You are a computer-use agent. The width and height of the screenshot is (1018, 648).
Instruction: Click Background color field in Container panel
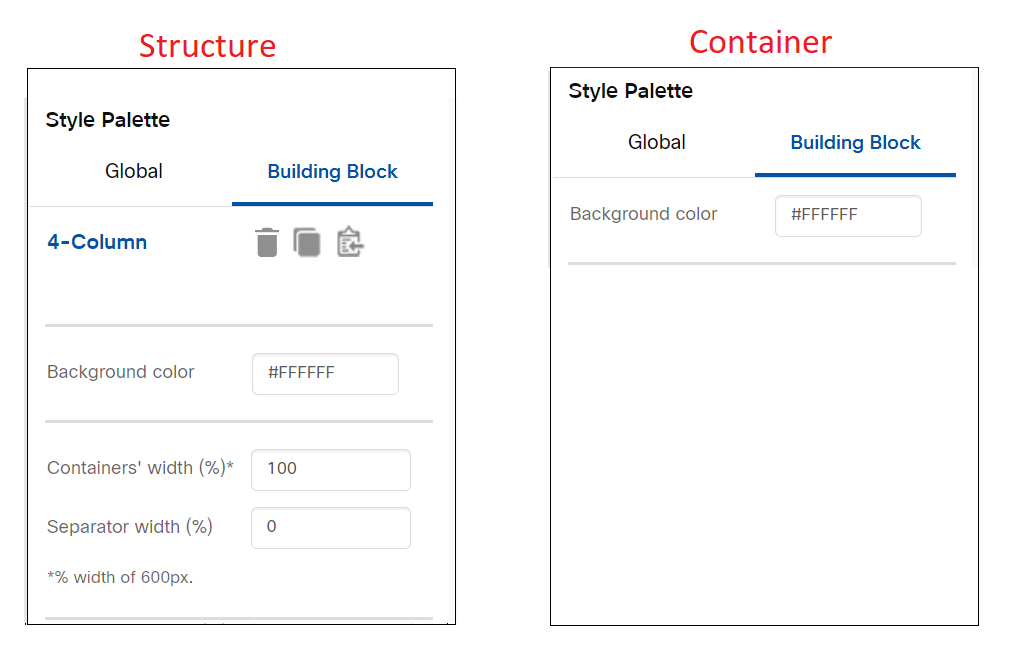(848, 216)
